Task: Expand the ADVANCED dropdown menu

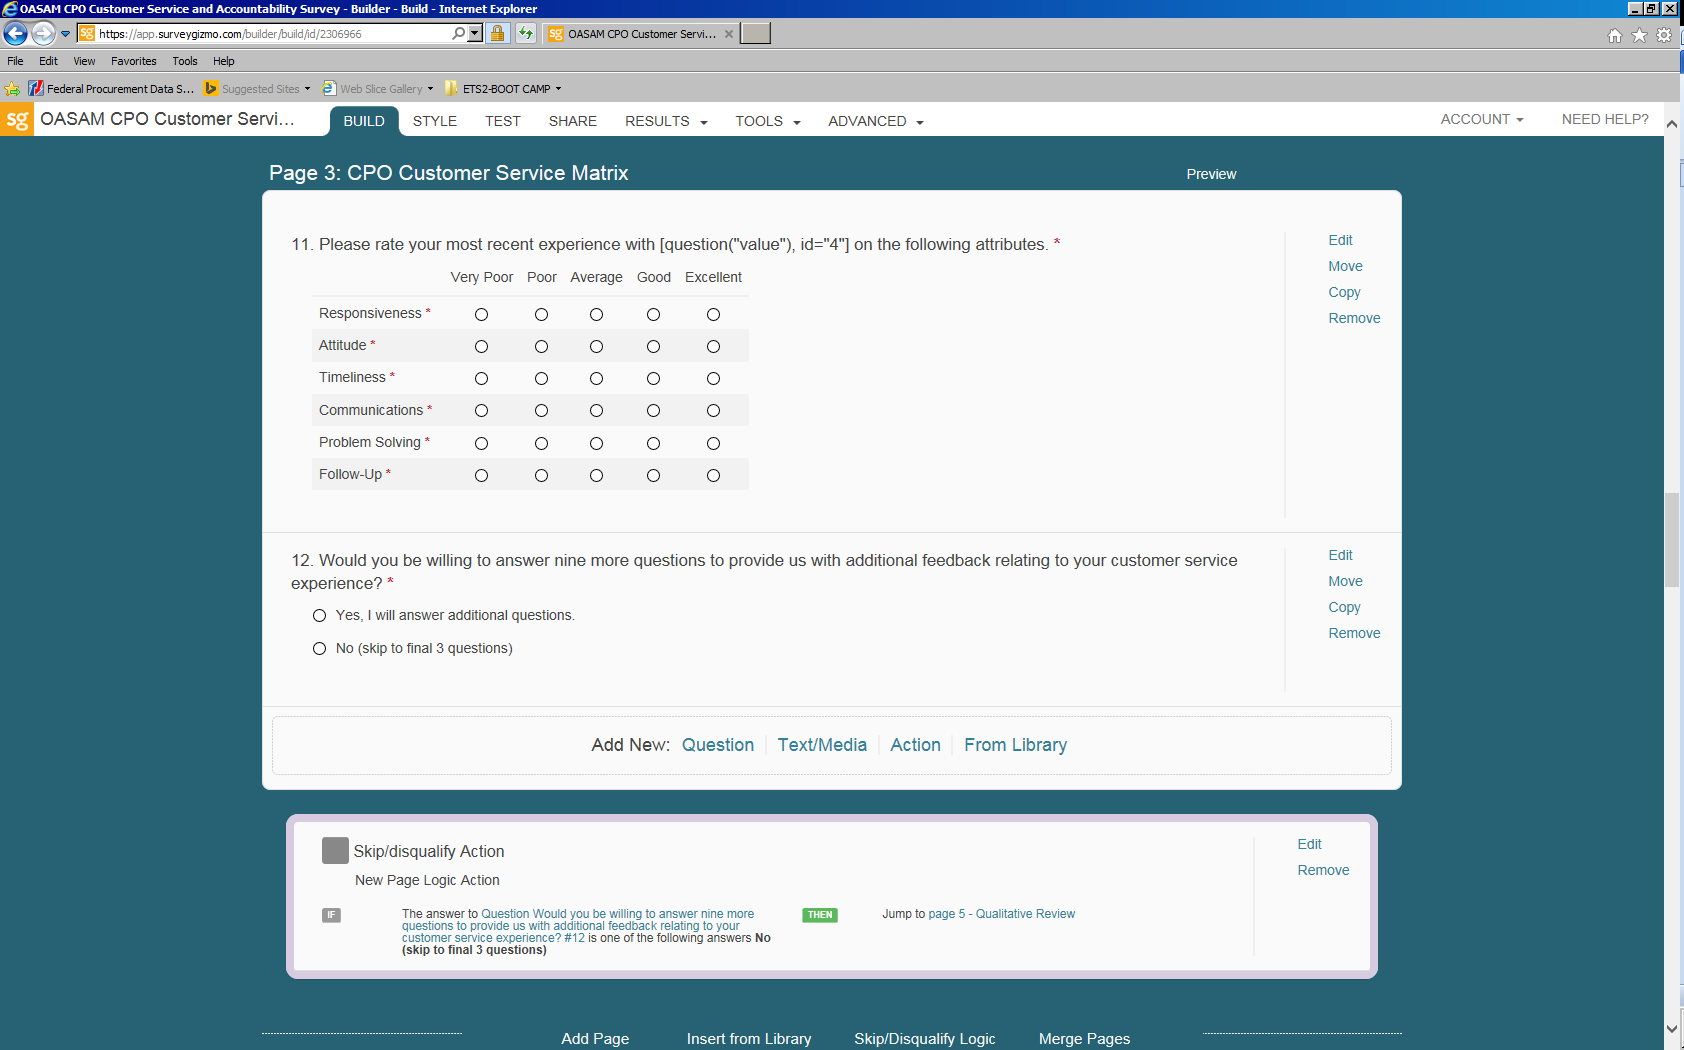Action: point(876,121)
